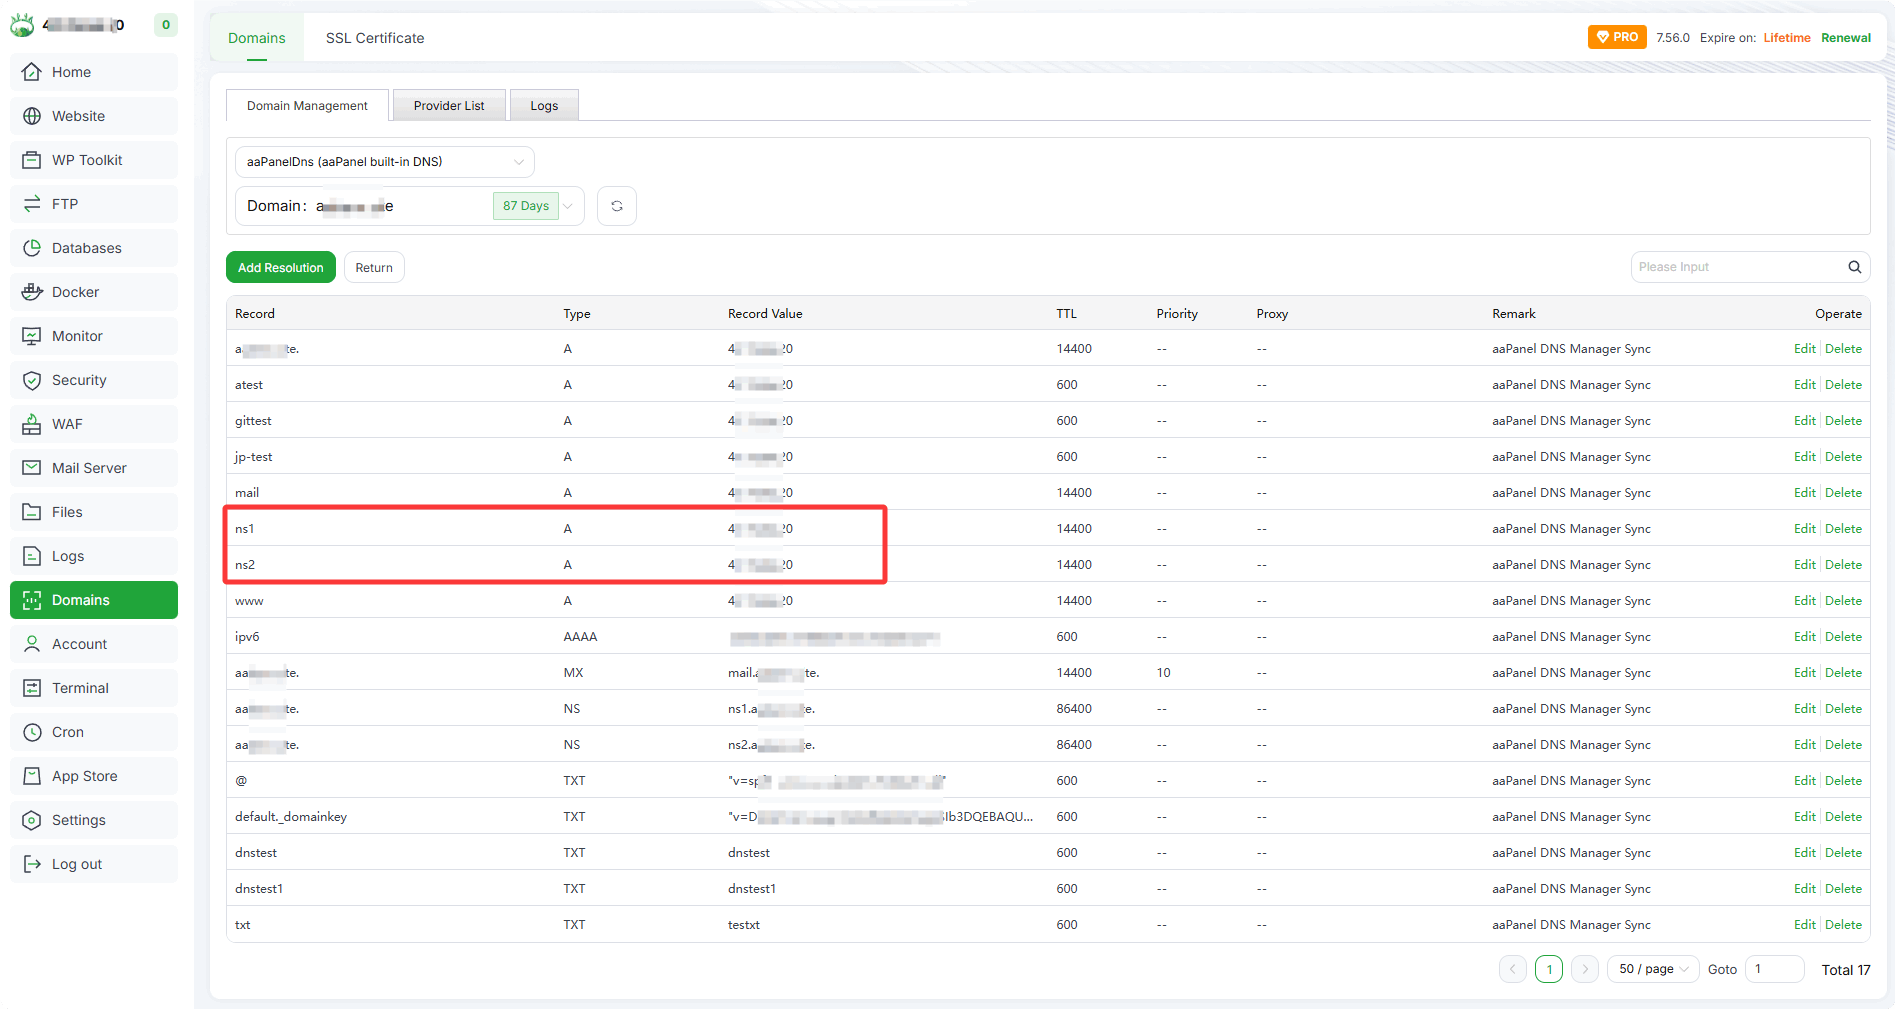Open the Logs tab in Domains
Image resolution: width=1895 pixels, height=1009 pixels.
[544, 106]
